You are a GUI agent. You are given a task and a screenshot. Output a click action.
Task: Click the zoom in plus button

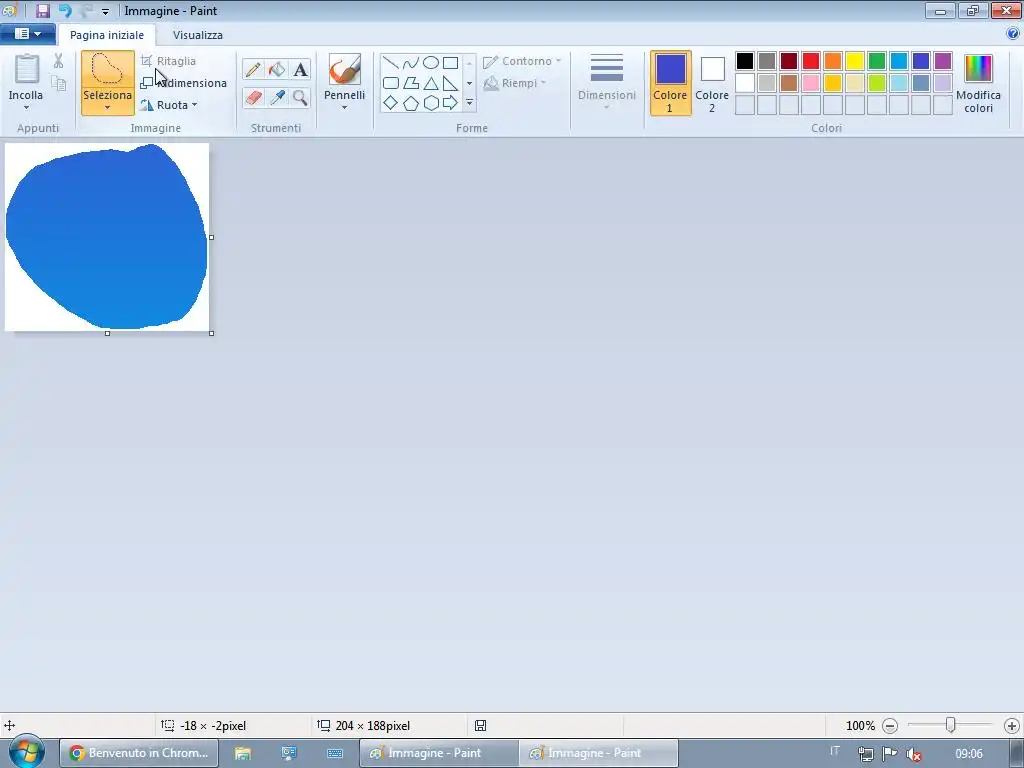pyautogui.click(x=1012, y=726)
